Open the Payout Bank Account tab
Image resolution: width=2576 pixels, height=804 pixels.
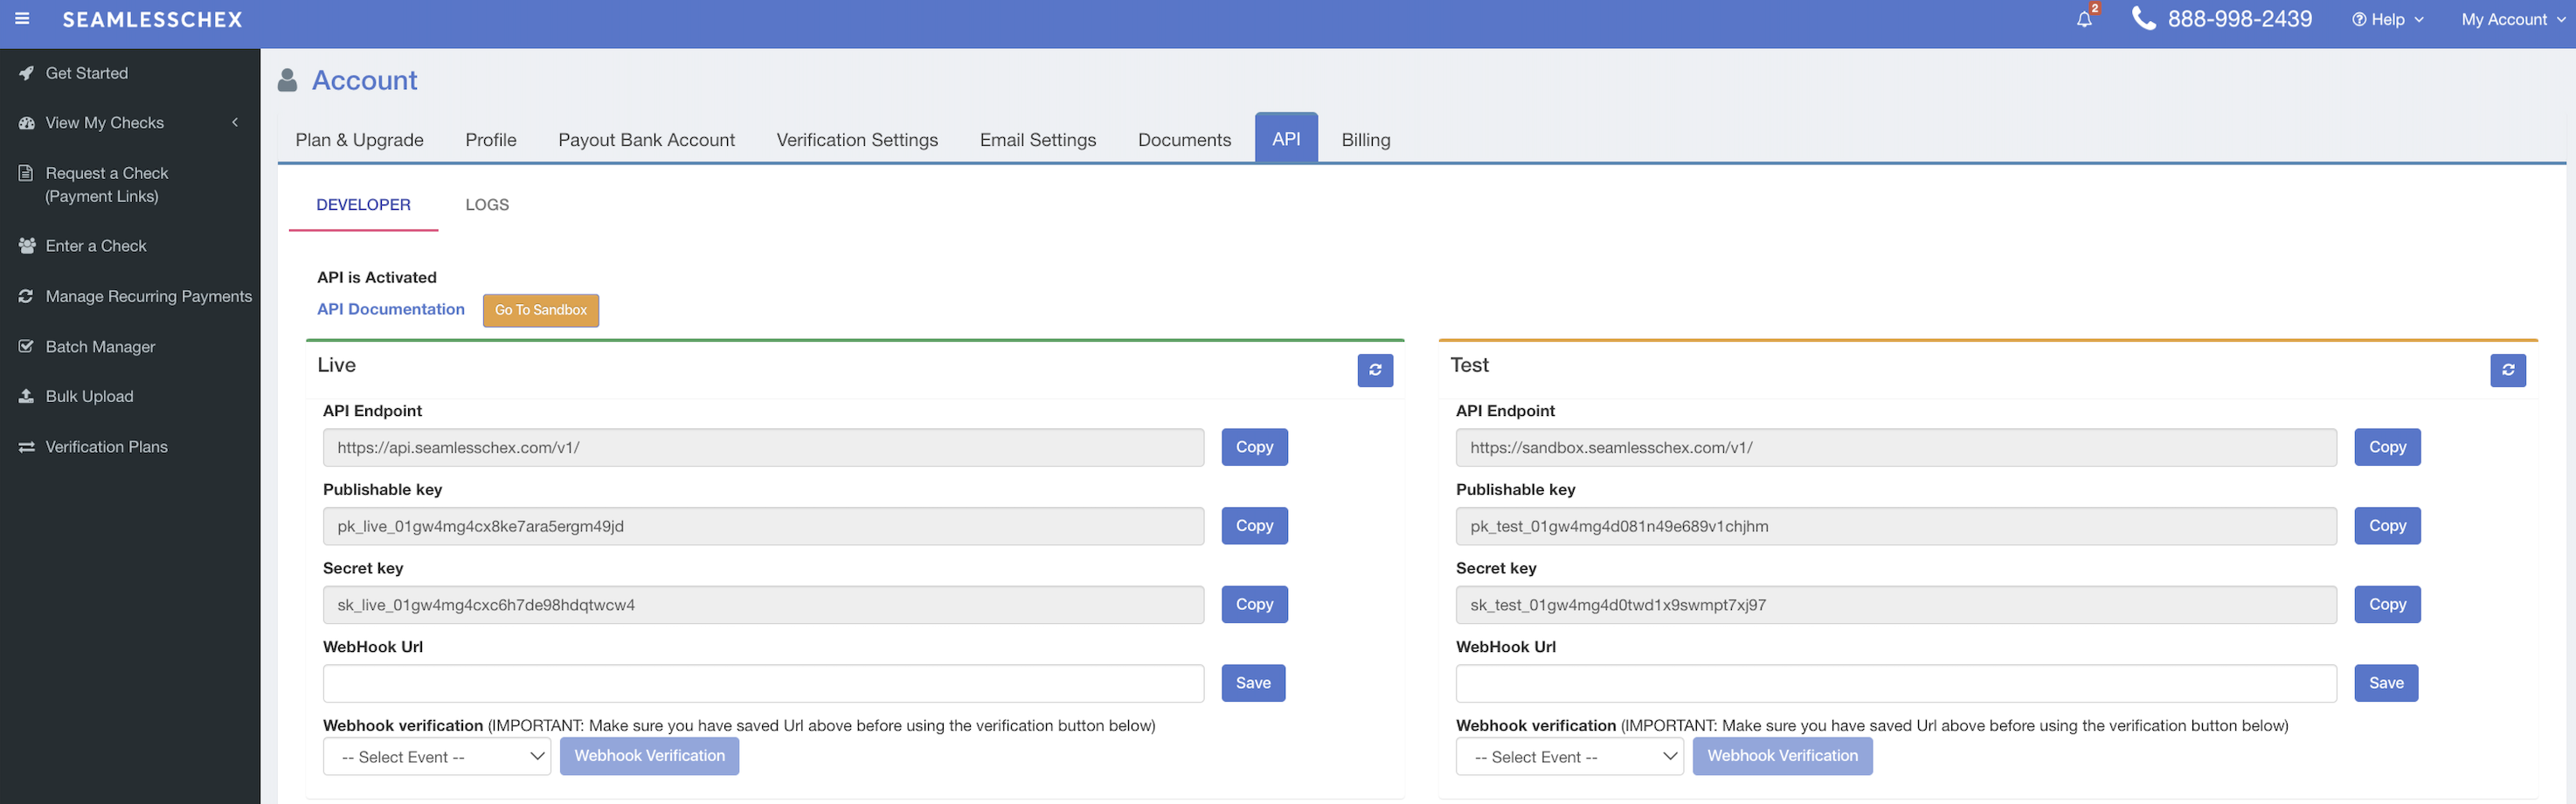click(x=646, y=140)
